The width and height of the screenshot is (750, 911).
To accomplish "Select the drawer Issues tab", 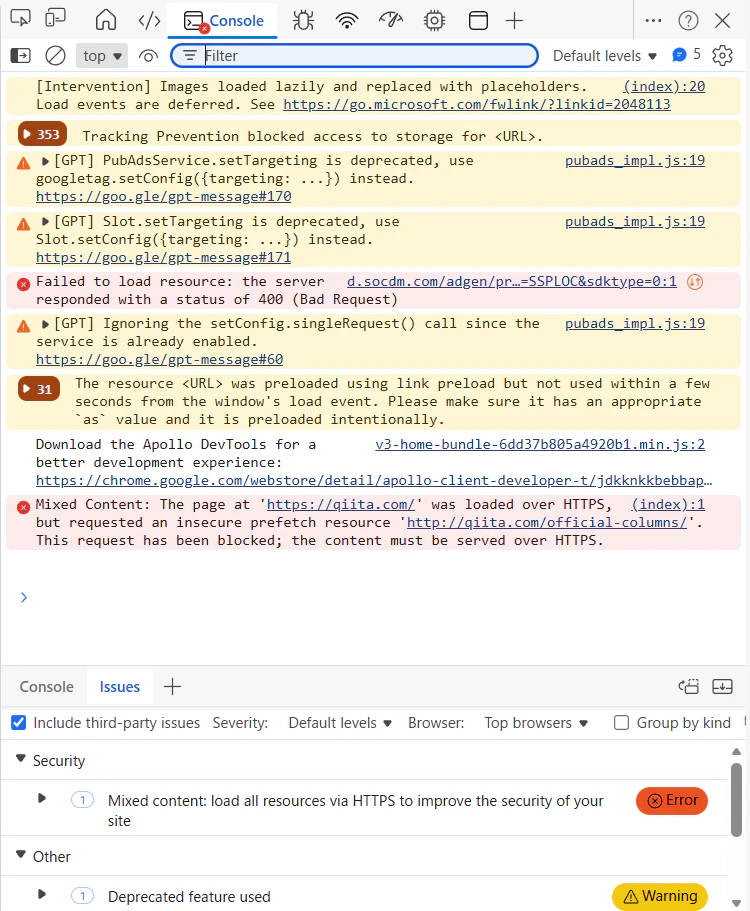I will (x=120, y=687).
